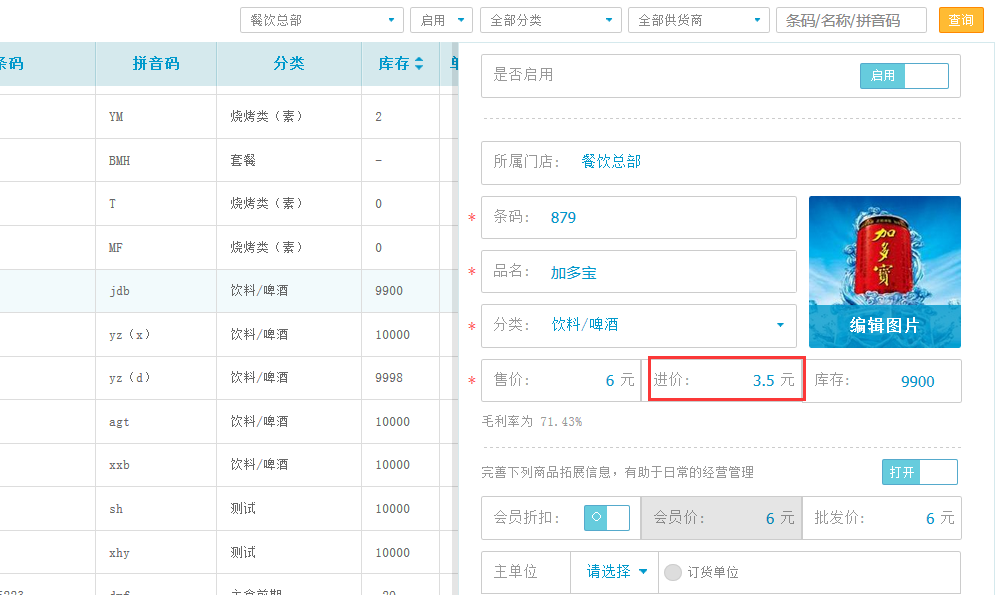Open the 餐饮总部 store dropdown filter
This screenshot has height=595, width=995.
click(321, 20)
